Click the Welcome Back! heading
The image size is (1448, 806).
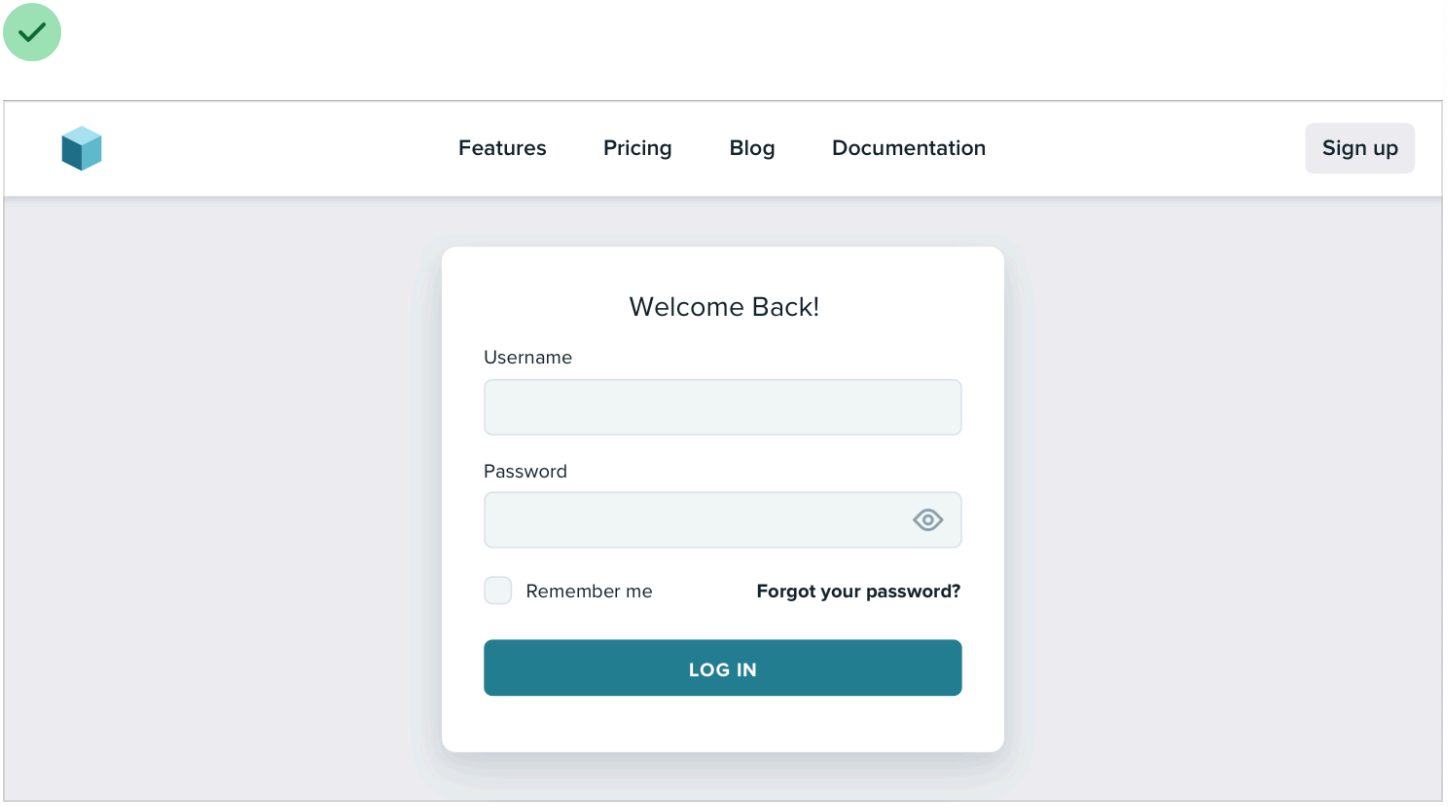click(x=723, y=307)
